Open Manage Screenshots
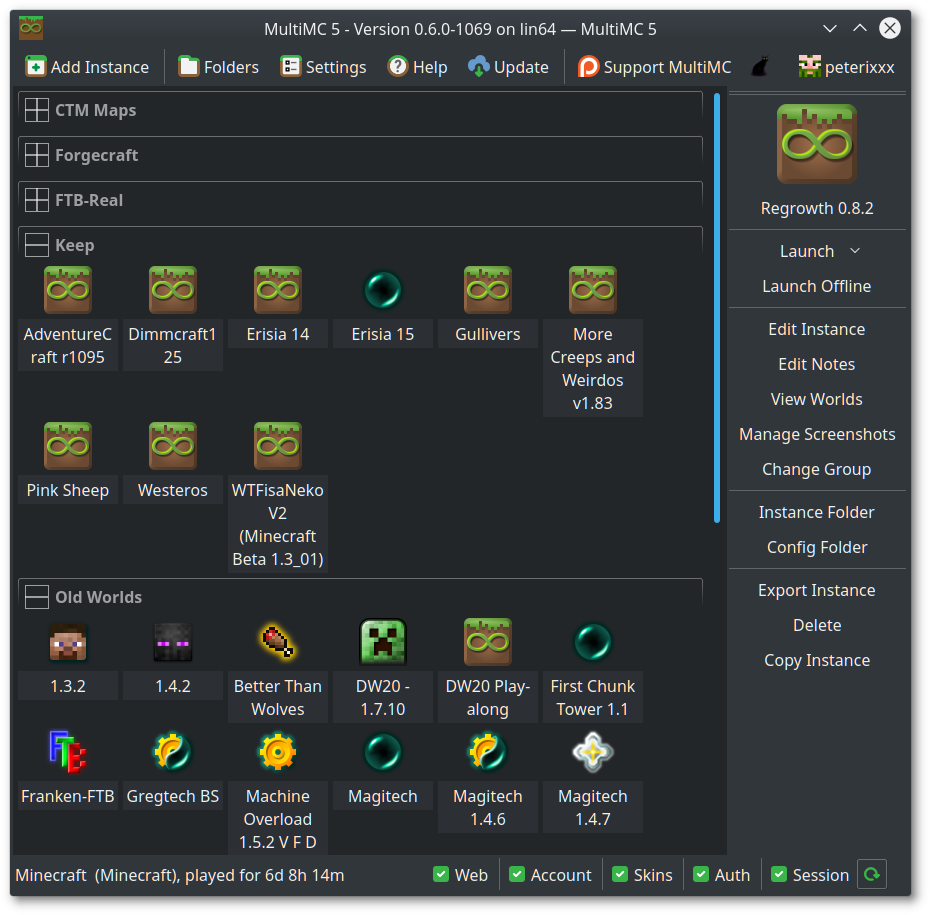The width and height of the screenshot is (930, 915). coord(817,434)
